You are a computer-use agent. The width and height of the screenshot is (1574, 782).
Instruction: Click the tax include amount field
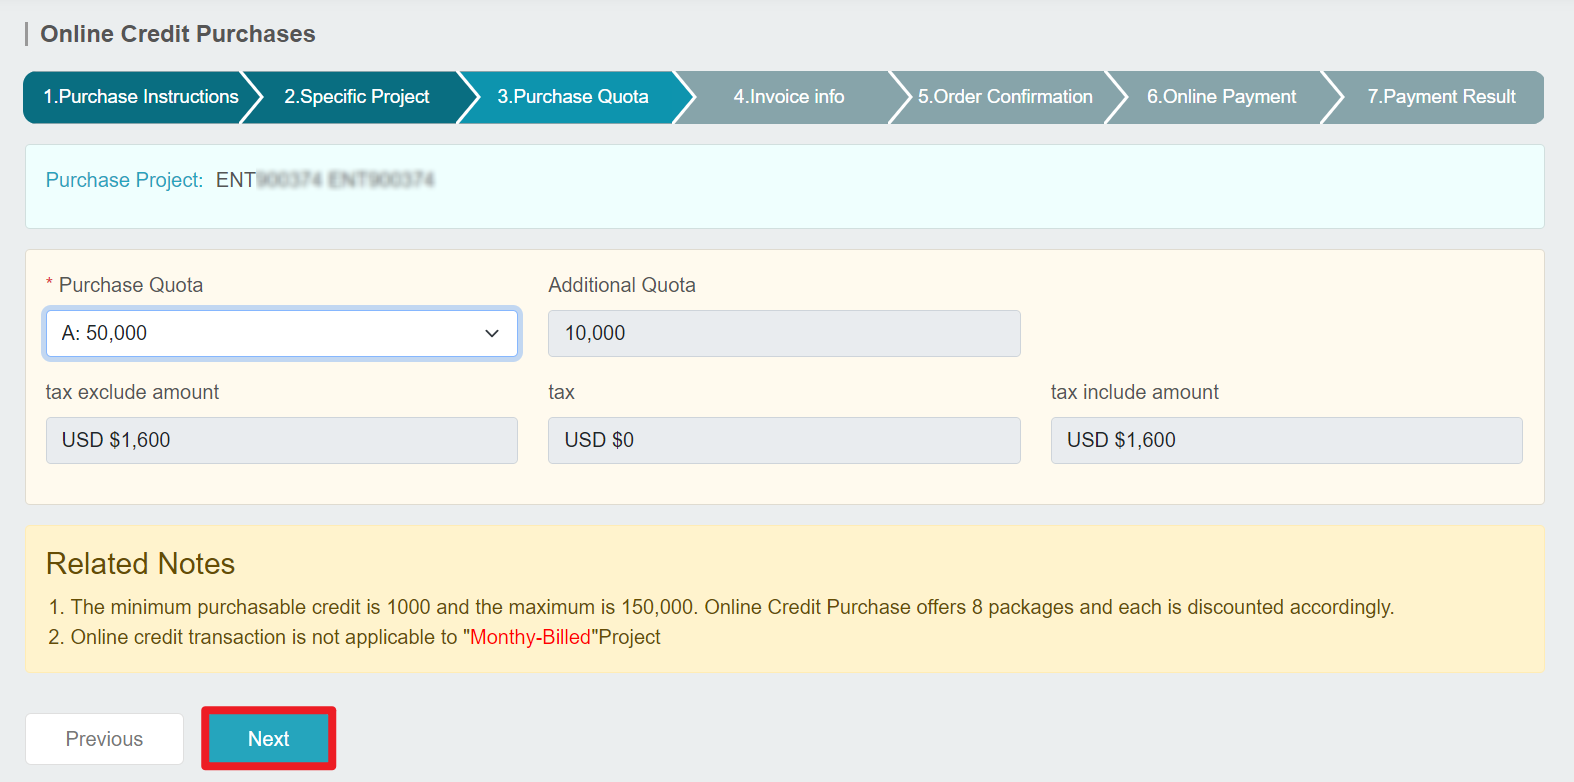tap(1286, 440)
